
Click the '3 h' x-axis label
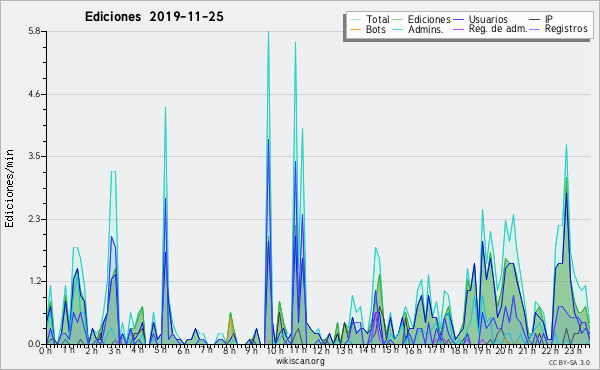[114, 351]
